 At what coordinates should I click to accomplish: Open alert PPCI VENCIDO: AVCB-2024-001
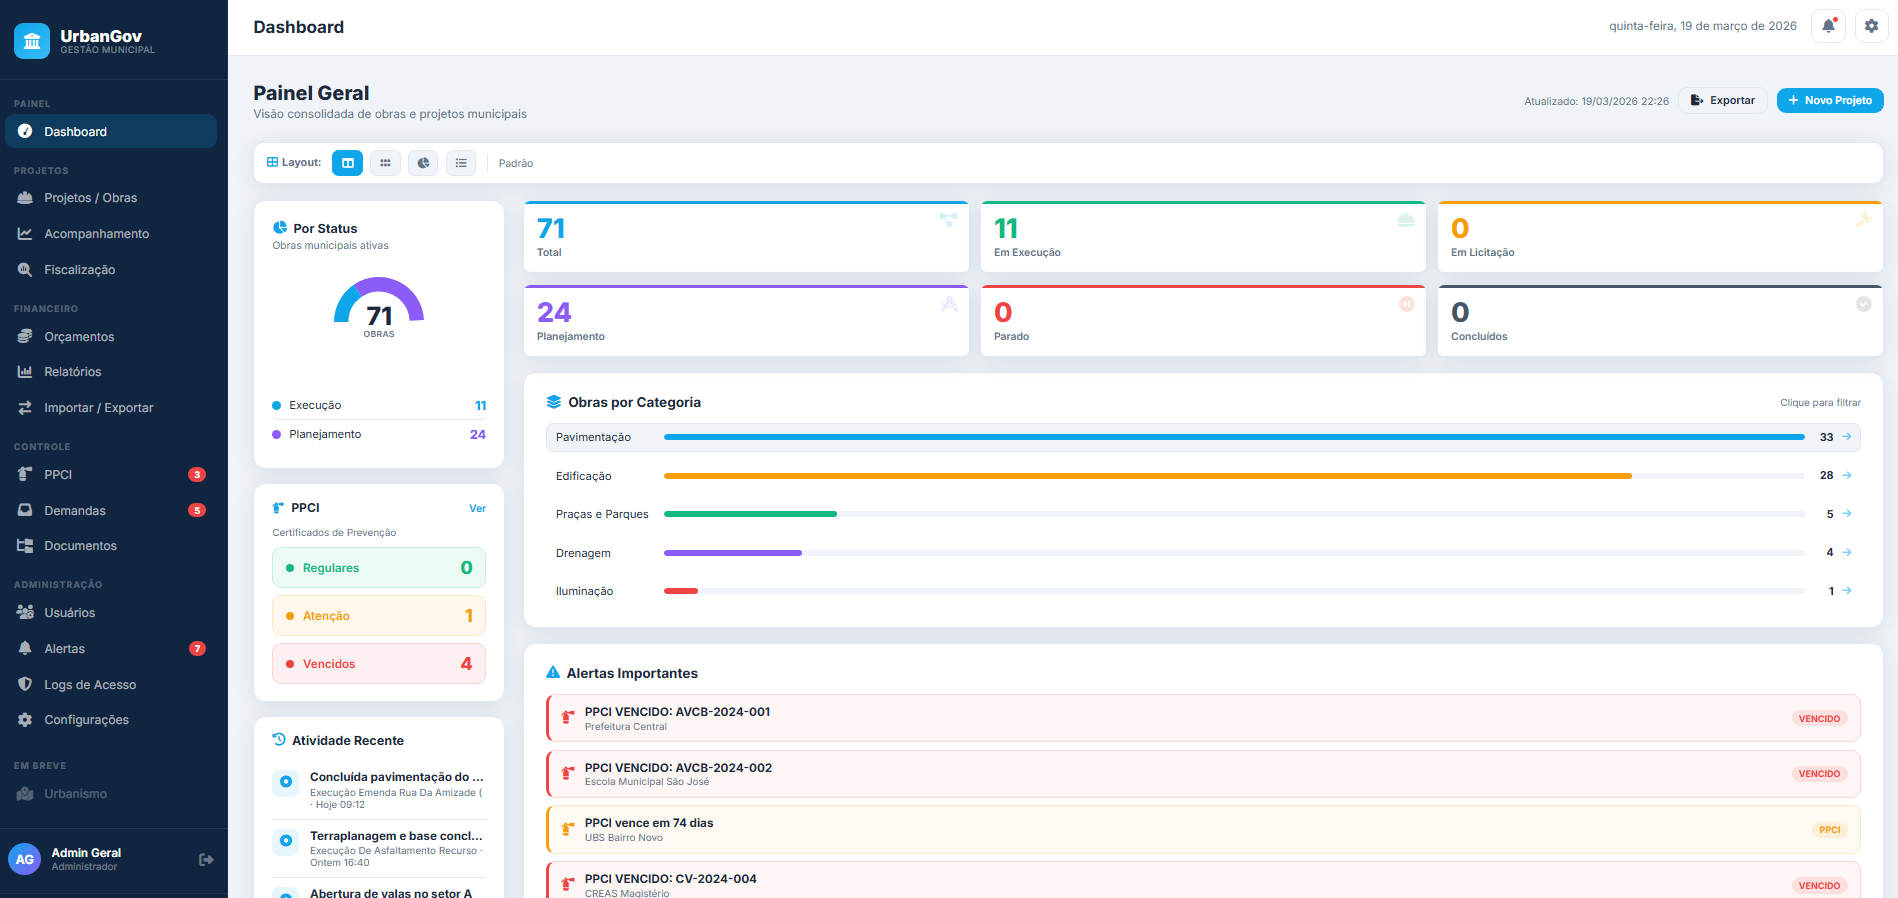pyautogui.click(x=1203, y=718)
